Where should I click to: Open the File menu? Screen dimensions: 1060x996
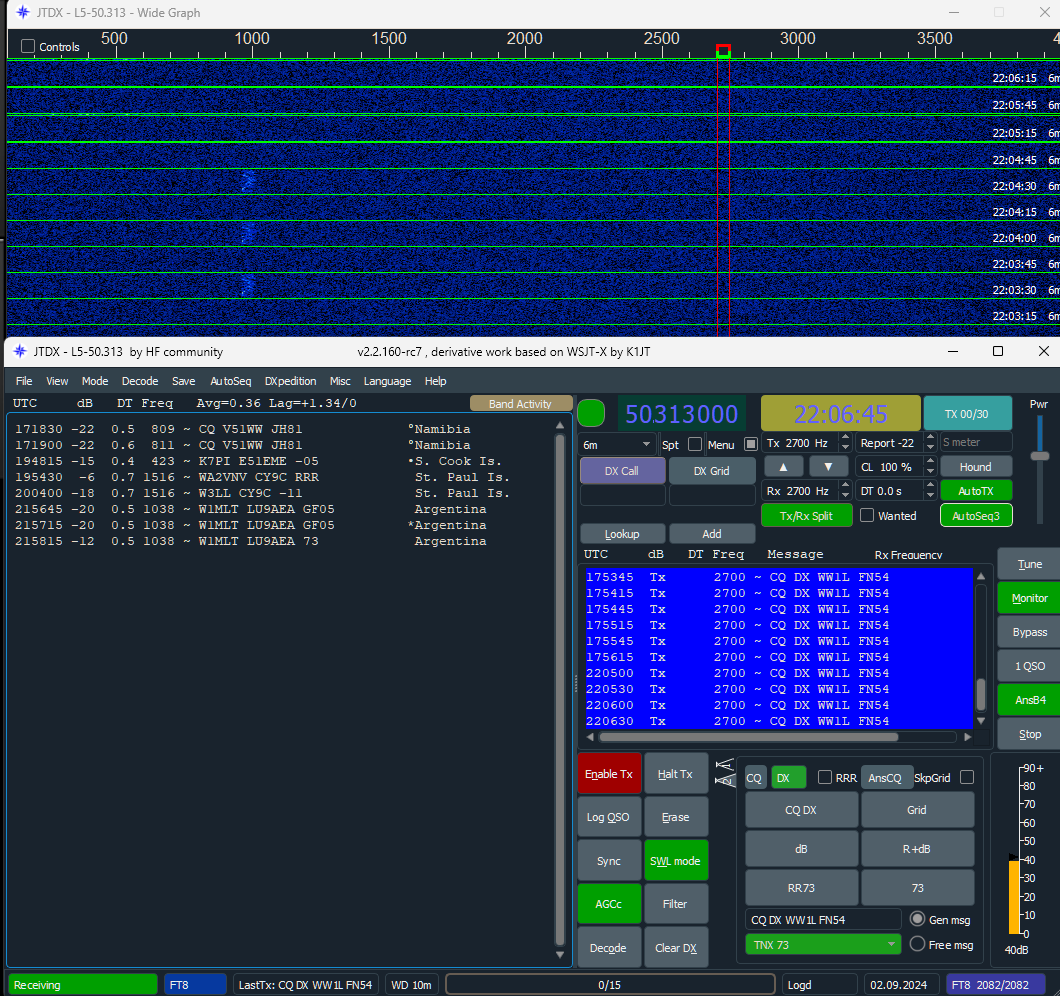click(24, 381)
